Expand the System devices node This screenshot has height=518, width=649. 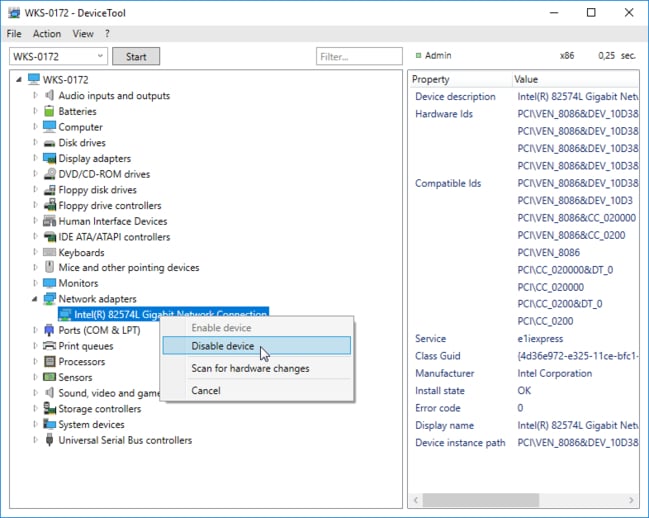pyautogui.click(x=35, y=424)
